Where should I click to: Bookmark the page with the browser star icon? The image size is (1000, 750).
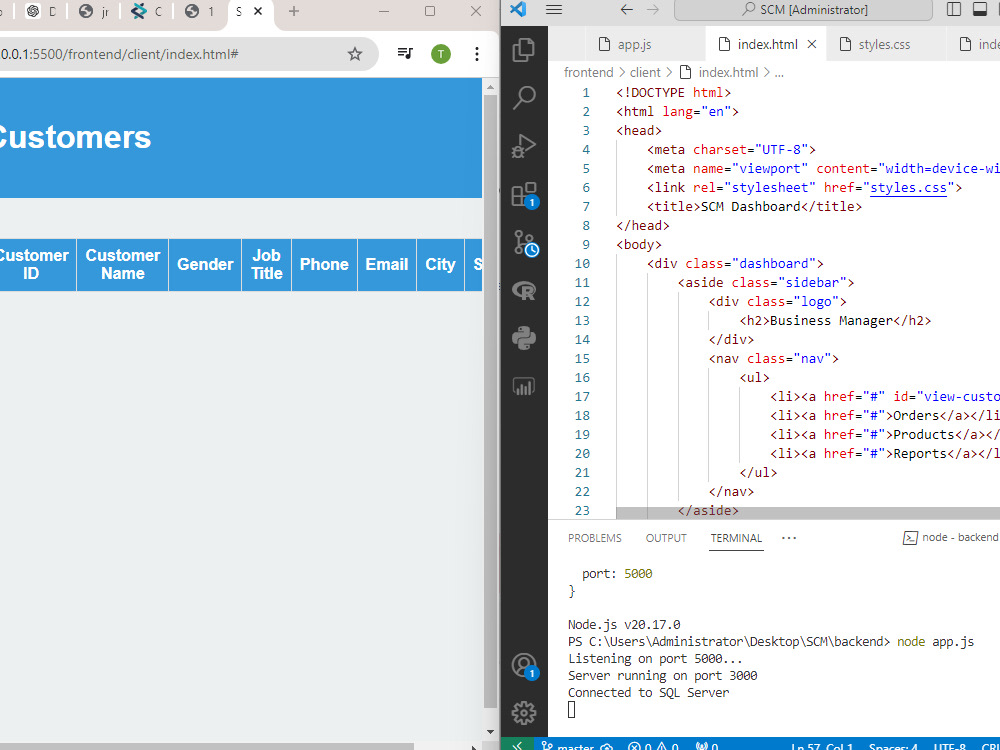pos(355,54)
